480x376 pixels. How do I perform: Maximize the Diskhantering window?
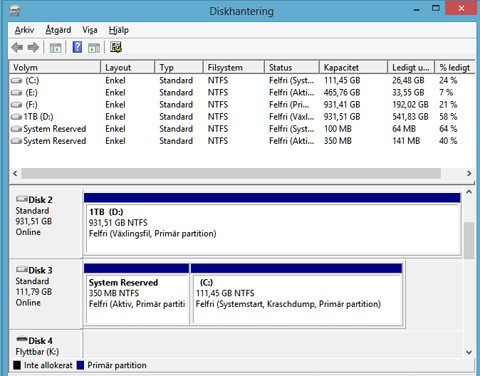pos(436,8)
